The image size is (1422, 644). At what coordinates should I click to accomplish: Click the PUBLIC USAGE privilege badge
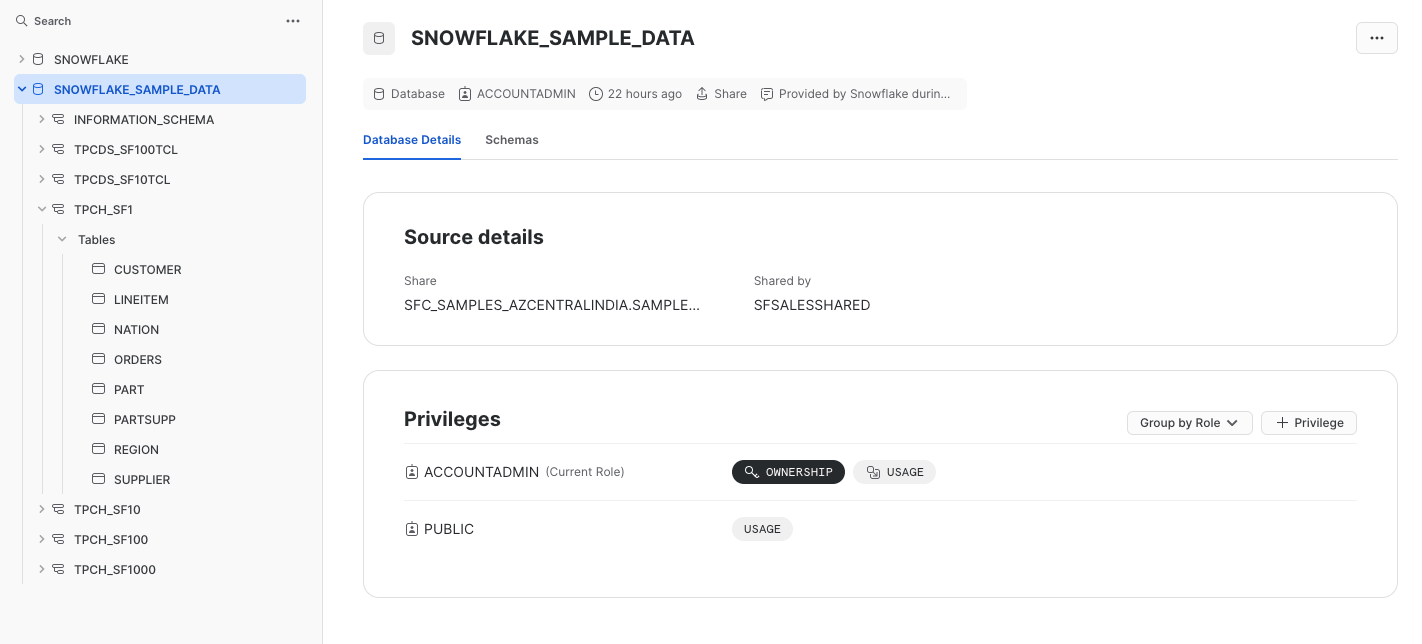click(x=762, y=529)
